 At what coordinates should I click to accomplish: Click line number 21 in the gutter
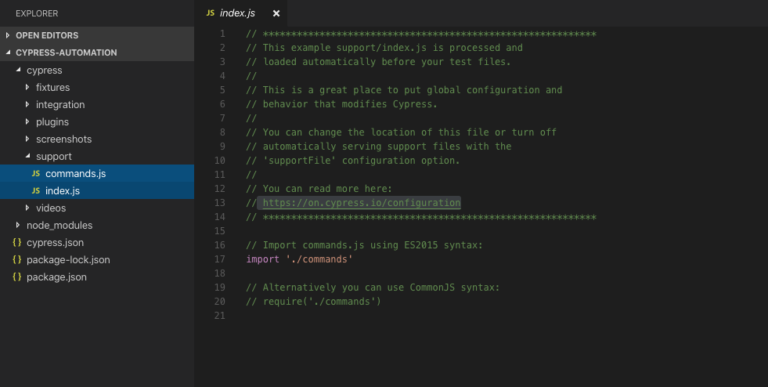pyautogui.click(x=220, y=315)
